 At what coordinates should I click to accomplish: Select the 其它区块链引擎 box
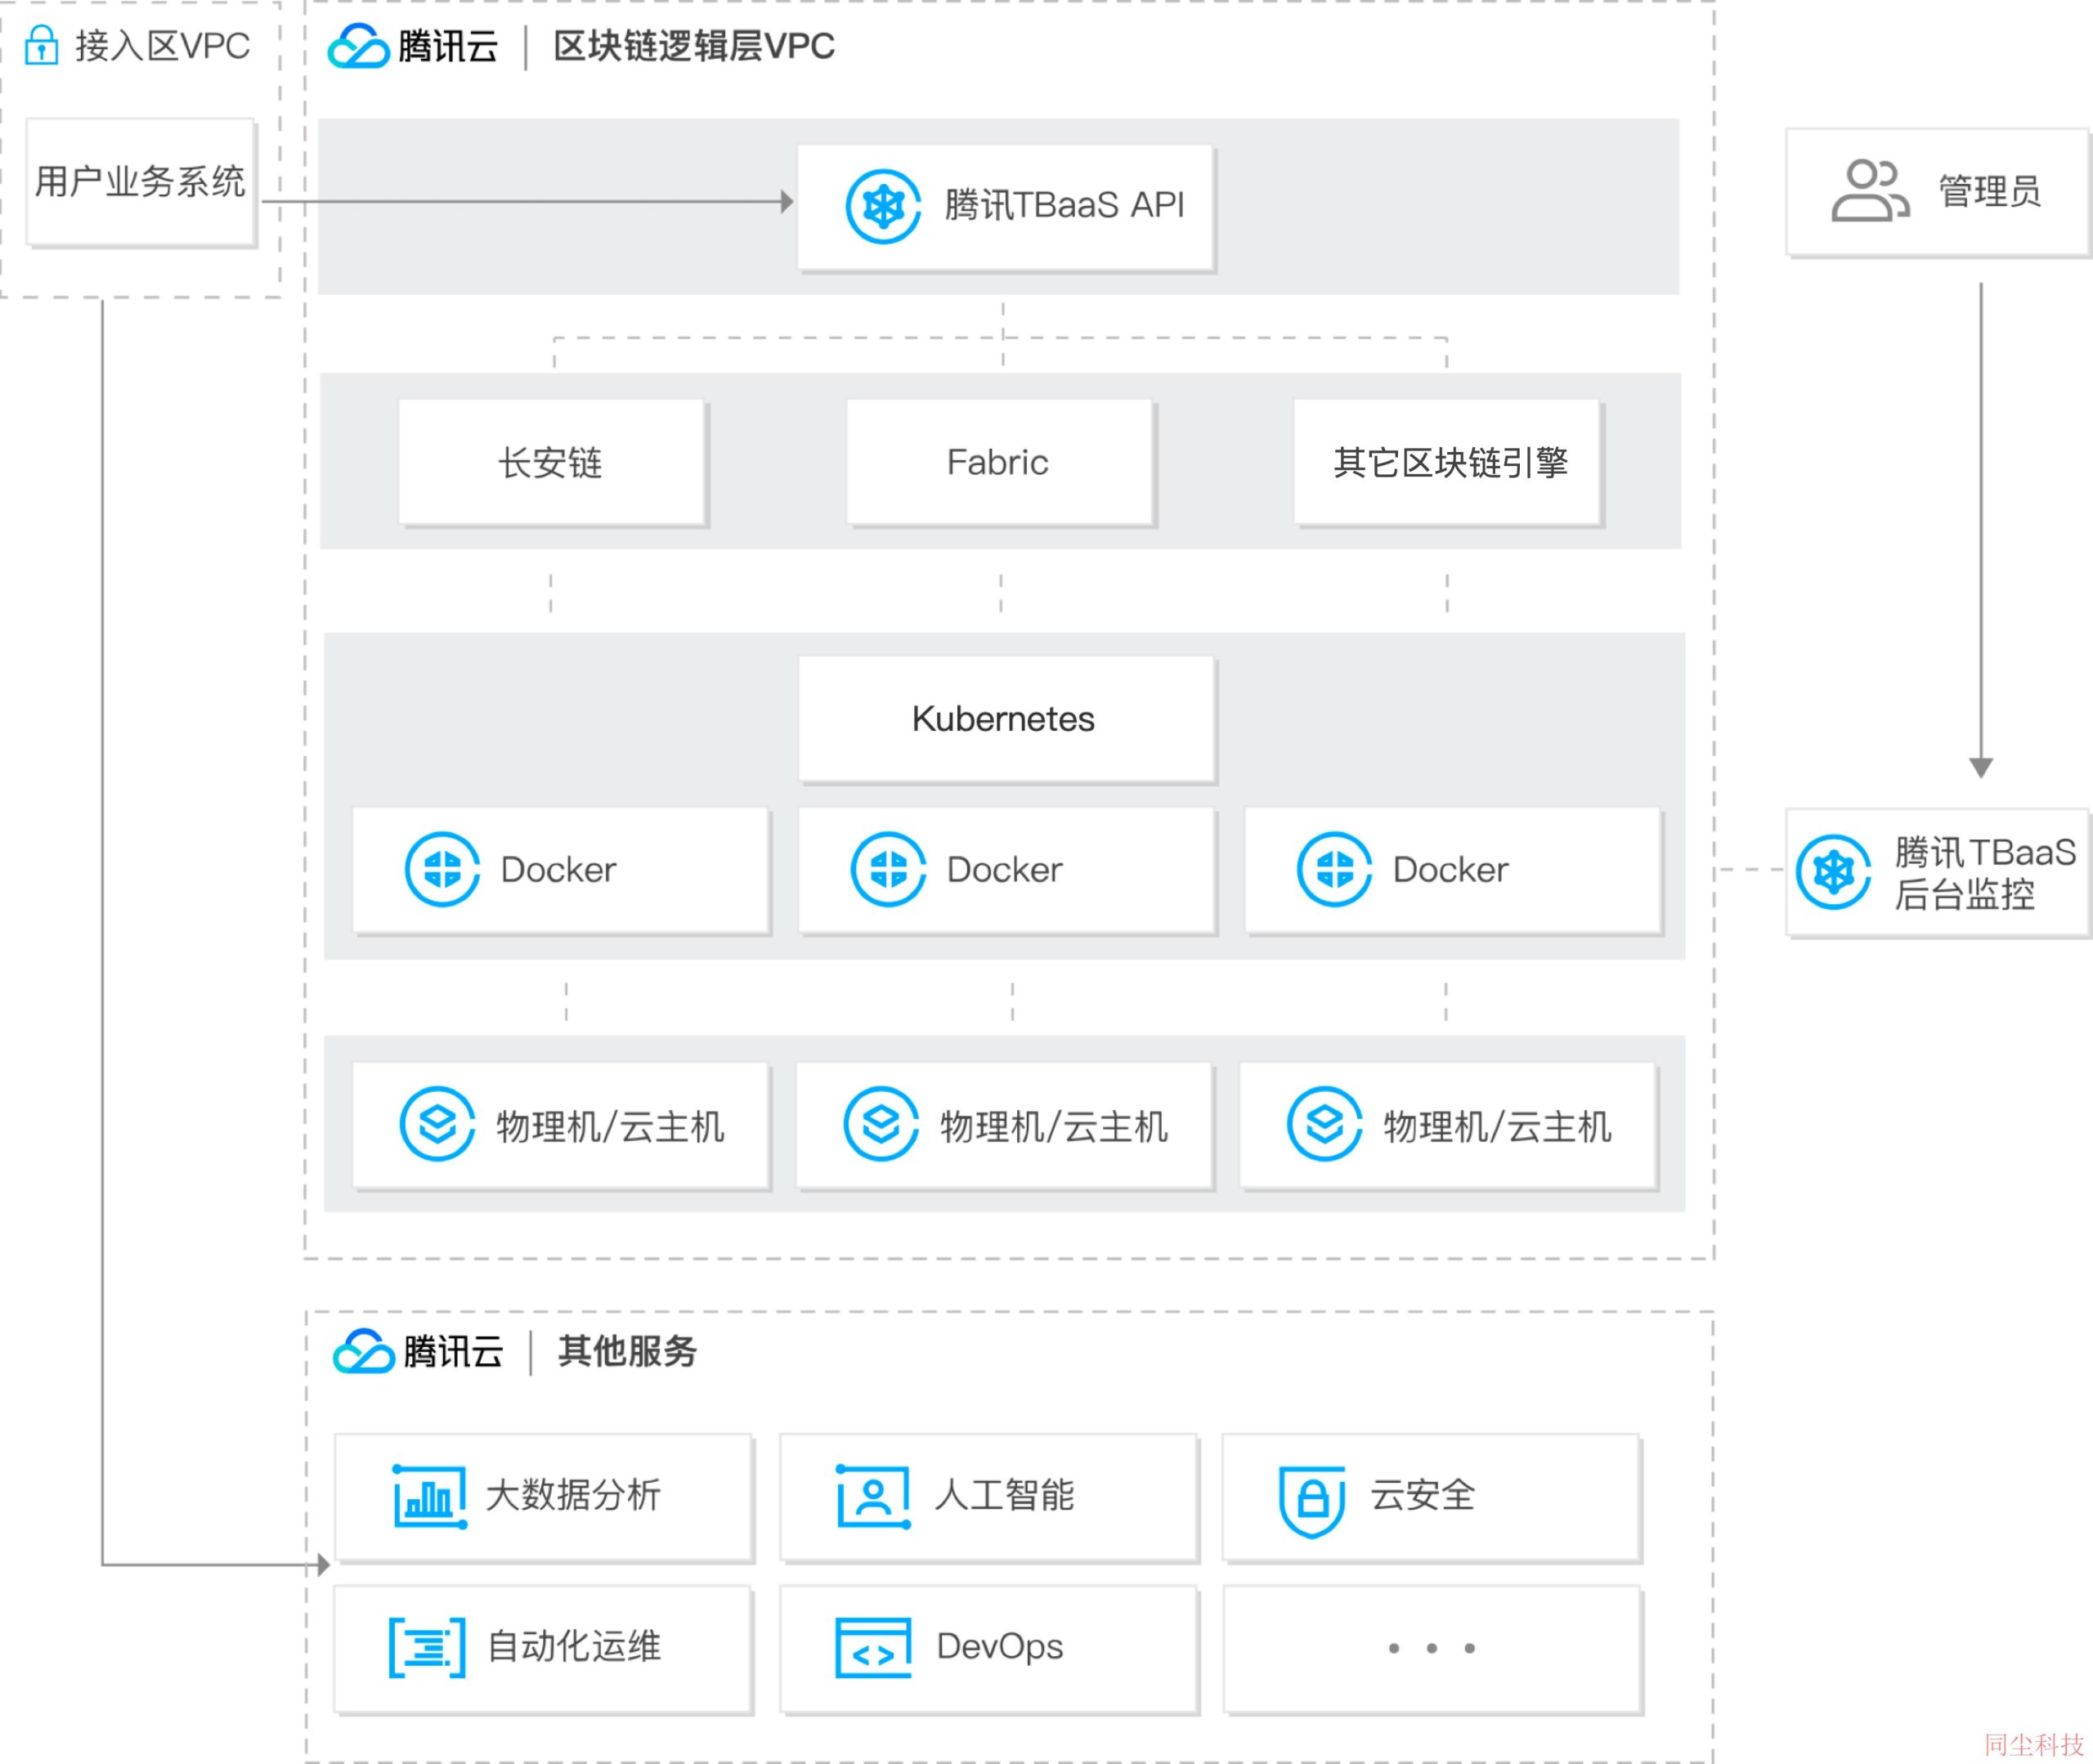tap(1447, 462)
